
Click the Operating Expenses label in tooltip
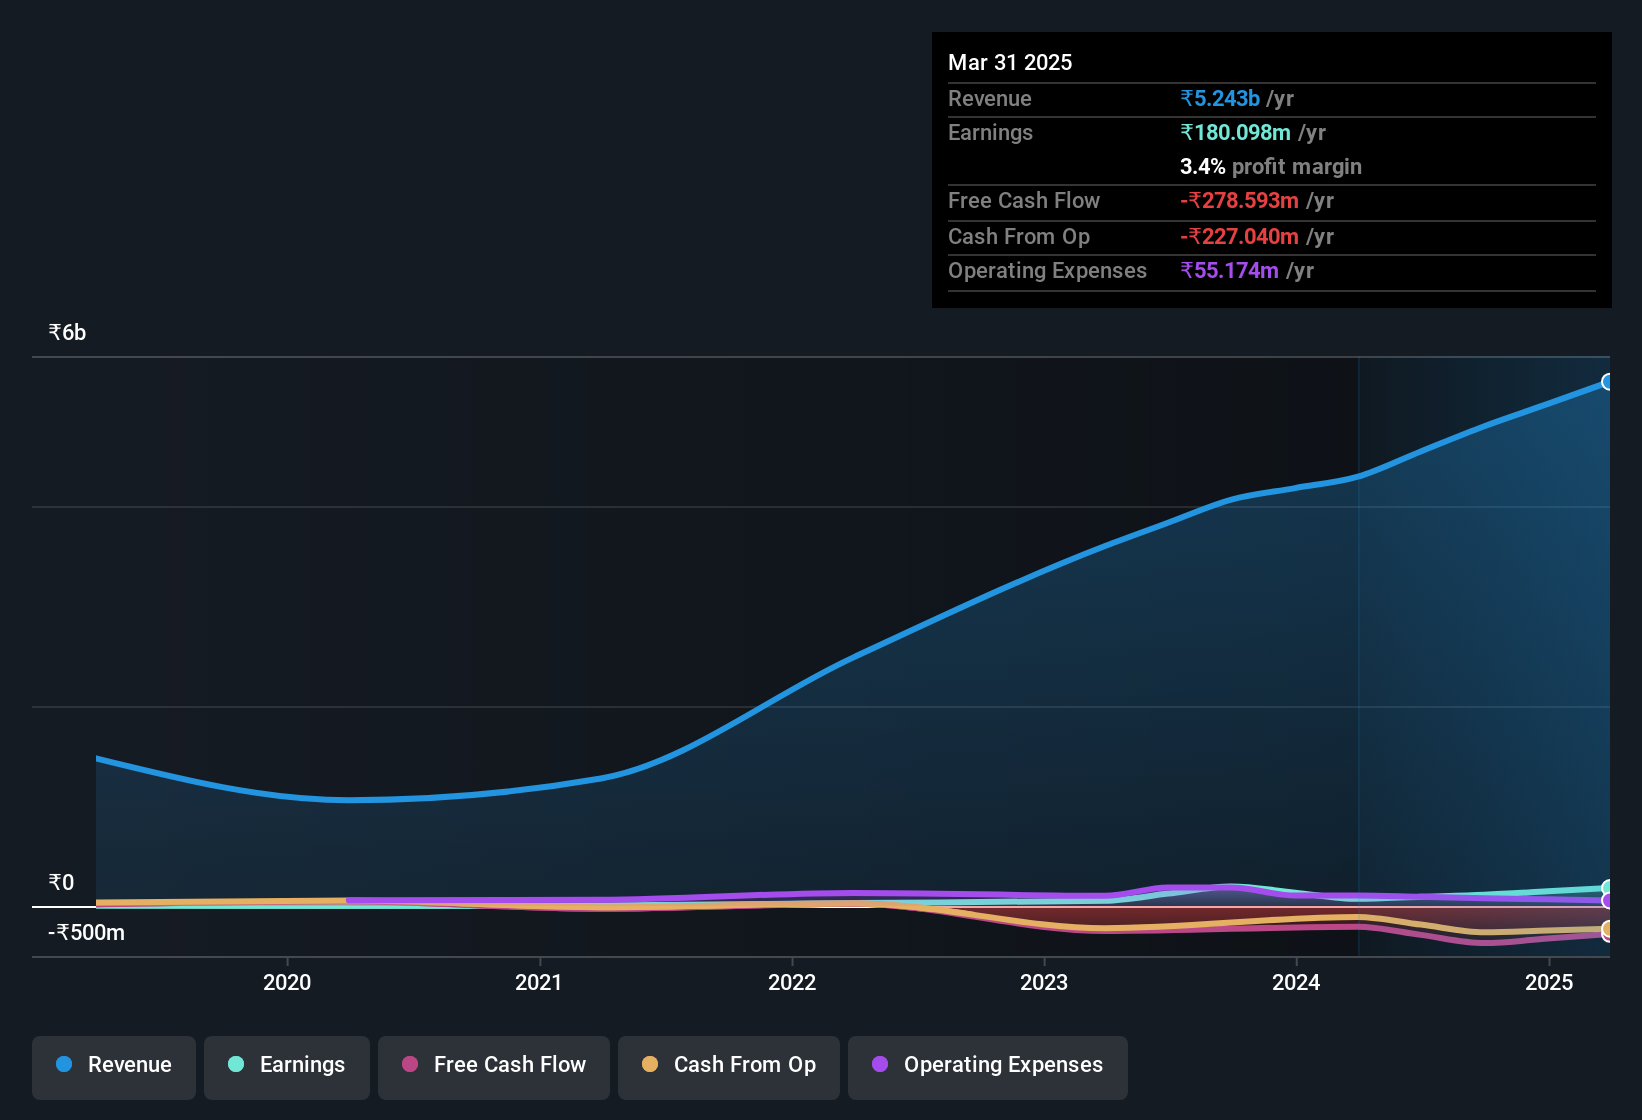point(1047,271)
